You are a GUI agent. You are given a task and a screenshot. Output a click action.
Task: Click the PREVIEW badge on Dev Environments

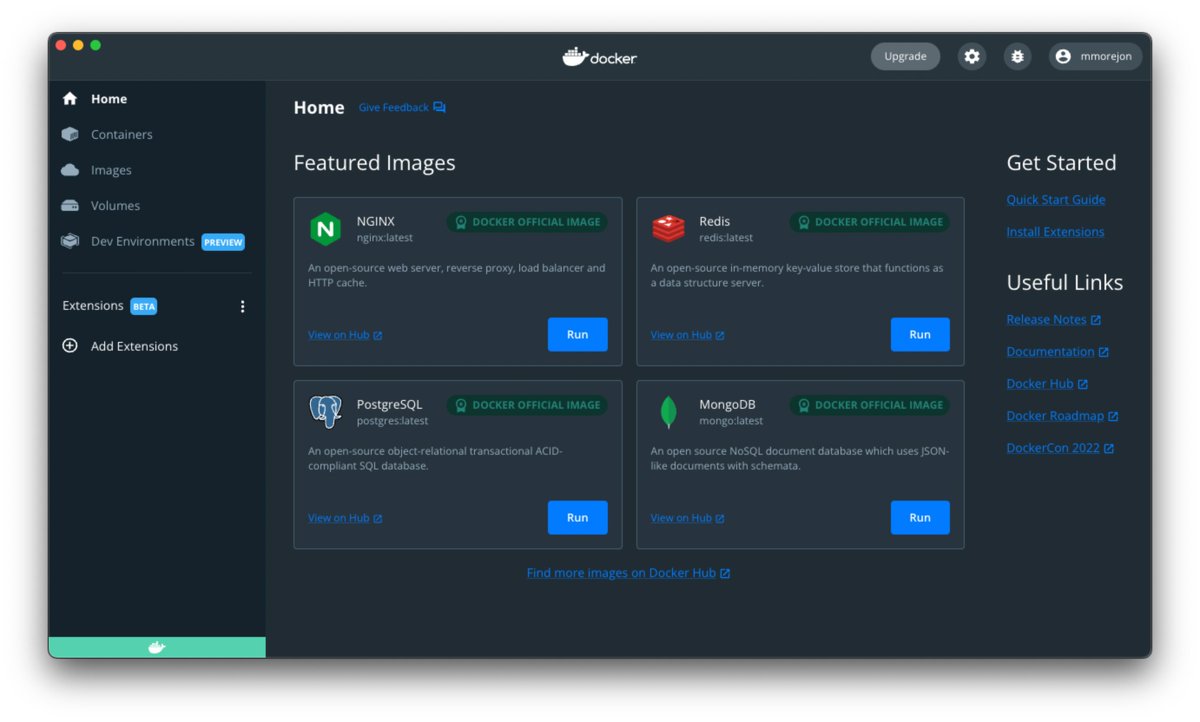pyautogui.click(x=223, y=242)
